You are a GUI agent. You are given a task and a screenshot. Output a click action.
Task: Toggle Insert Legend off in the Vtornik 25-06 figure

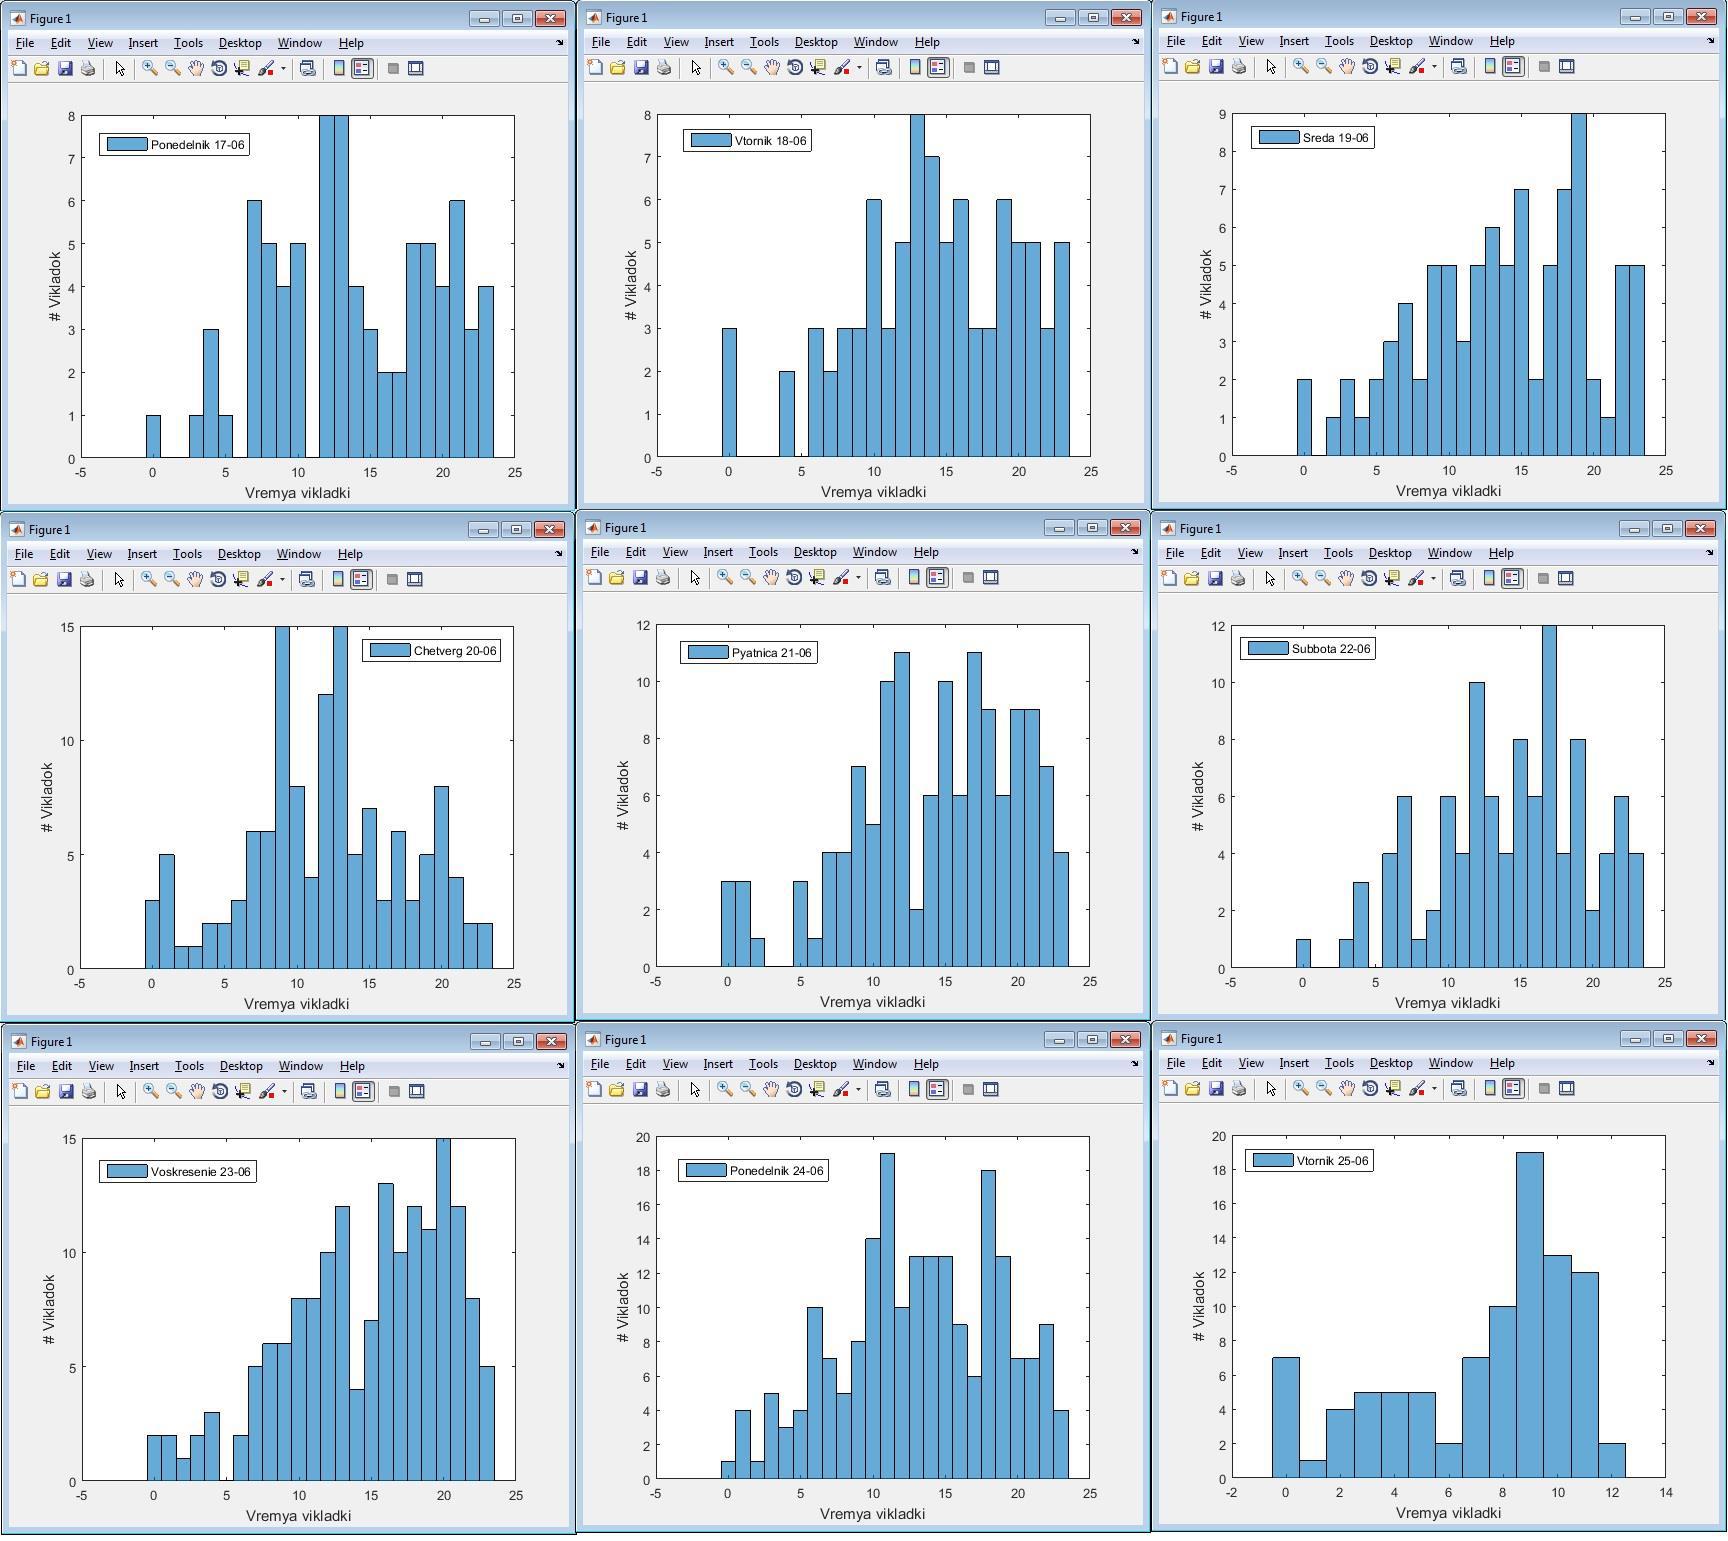[1512, 1089]
